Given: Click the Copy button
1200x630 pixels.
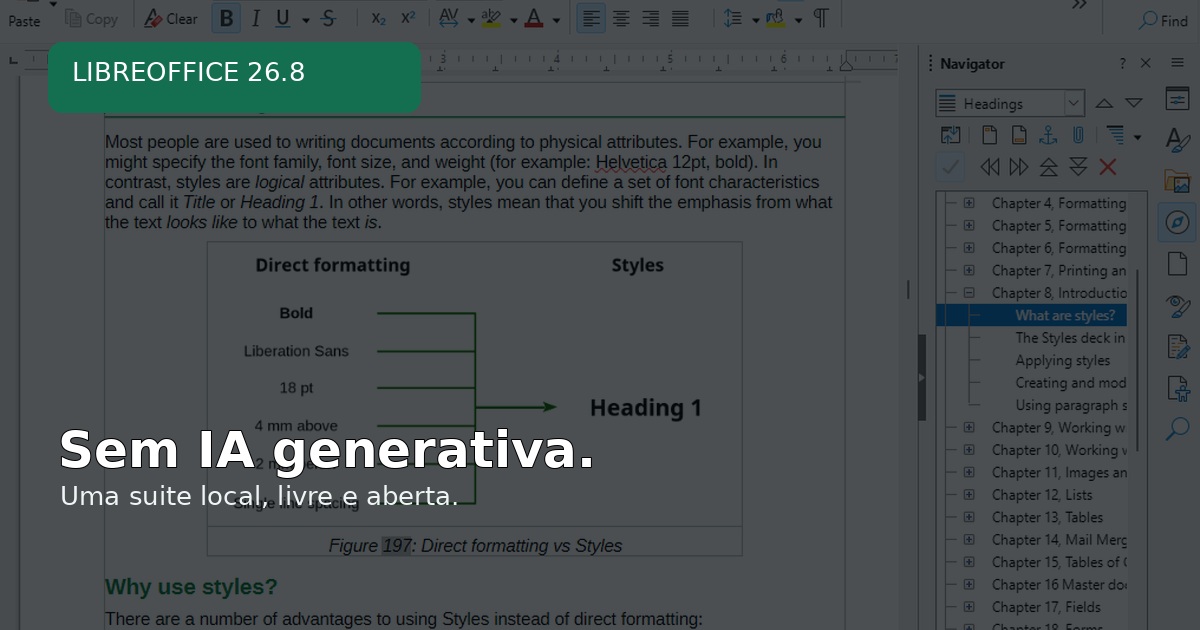Looking at the screenshot, I should tap(92, 18).
